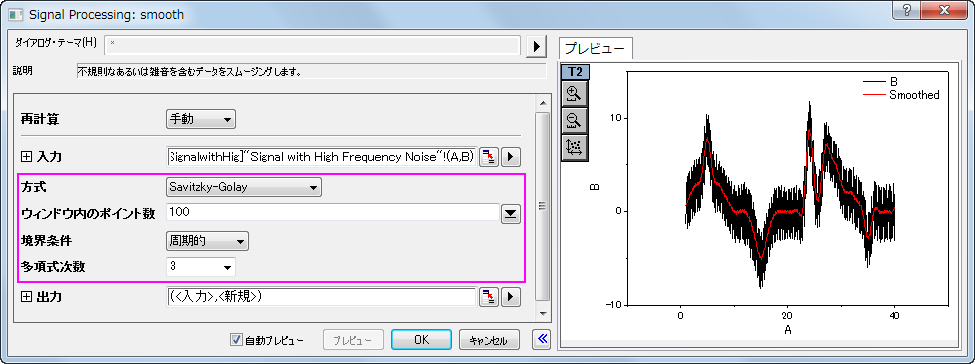Click the キャンセル button
This screenshot has width=975, height=364.
489,340
